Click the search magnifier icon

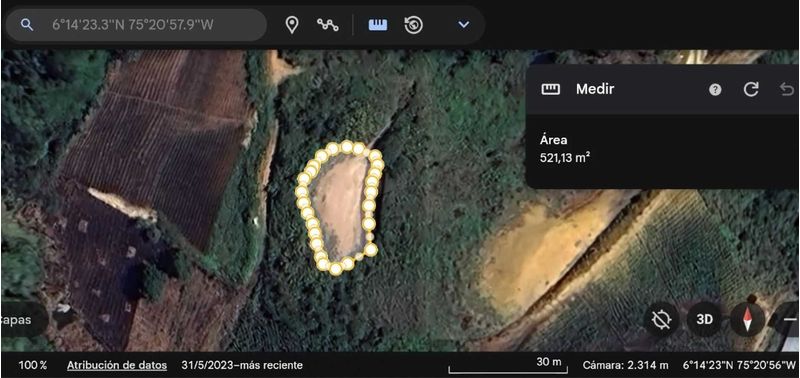pos(27,25)
